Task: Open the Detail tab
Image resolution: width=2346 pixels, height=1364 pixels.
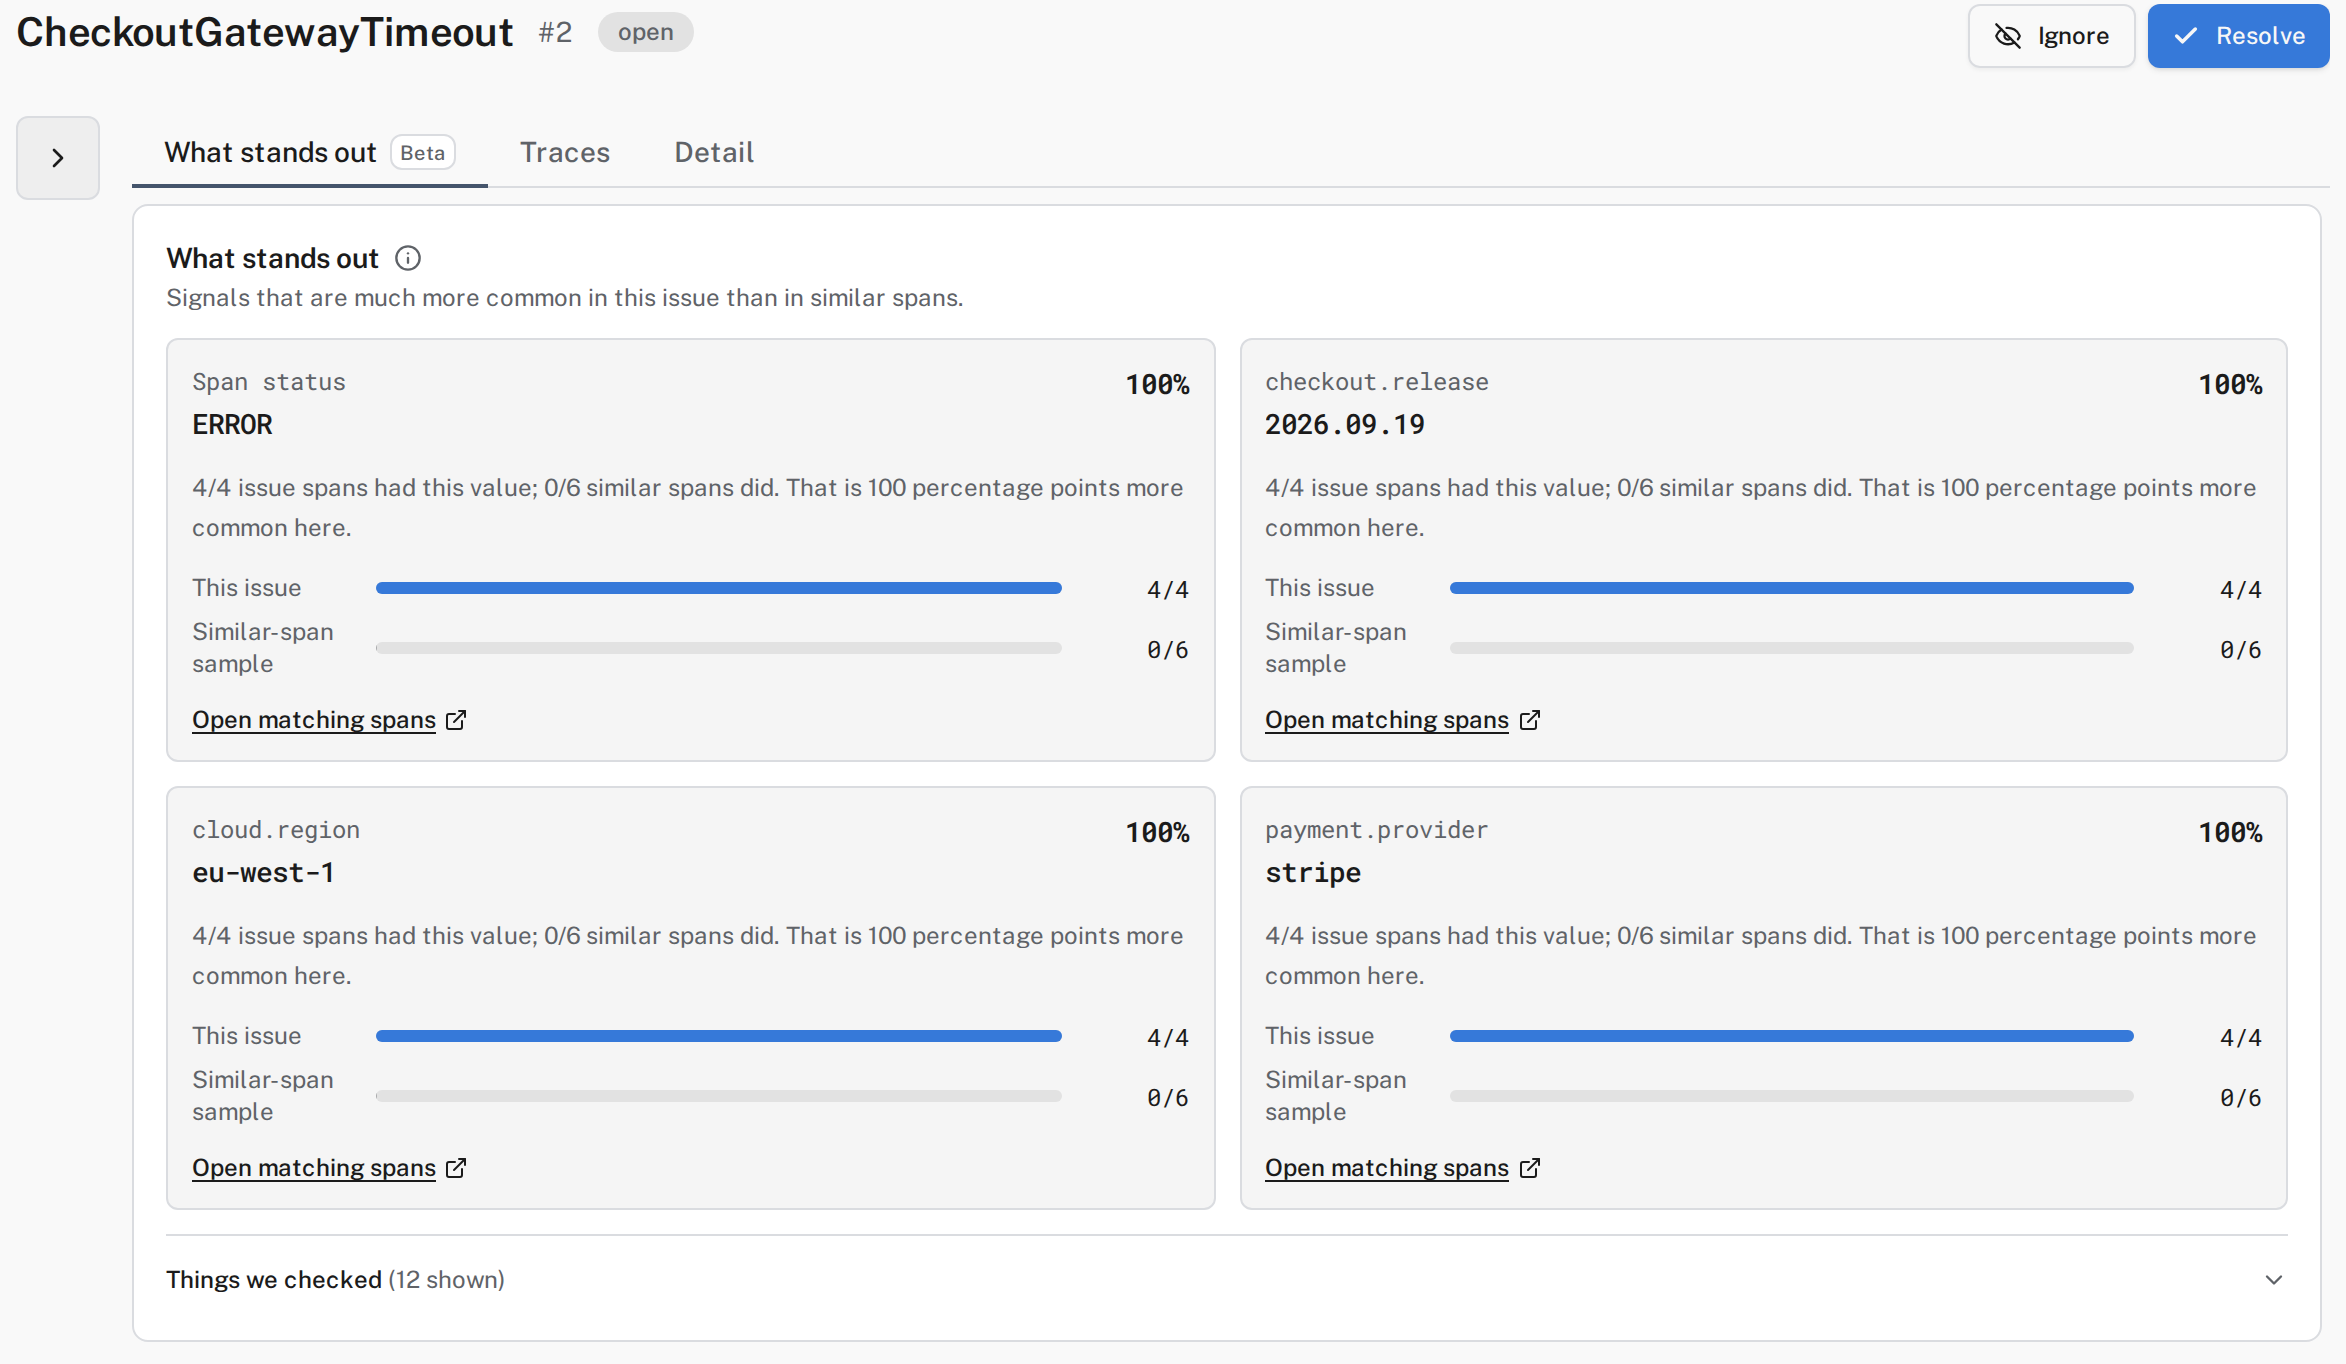Action: [x=714, y=152]
